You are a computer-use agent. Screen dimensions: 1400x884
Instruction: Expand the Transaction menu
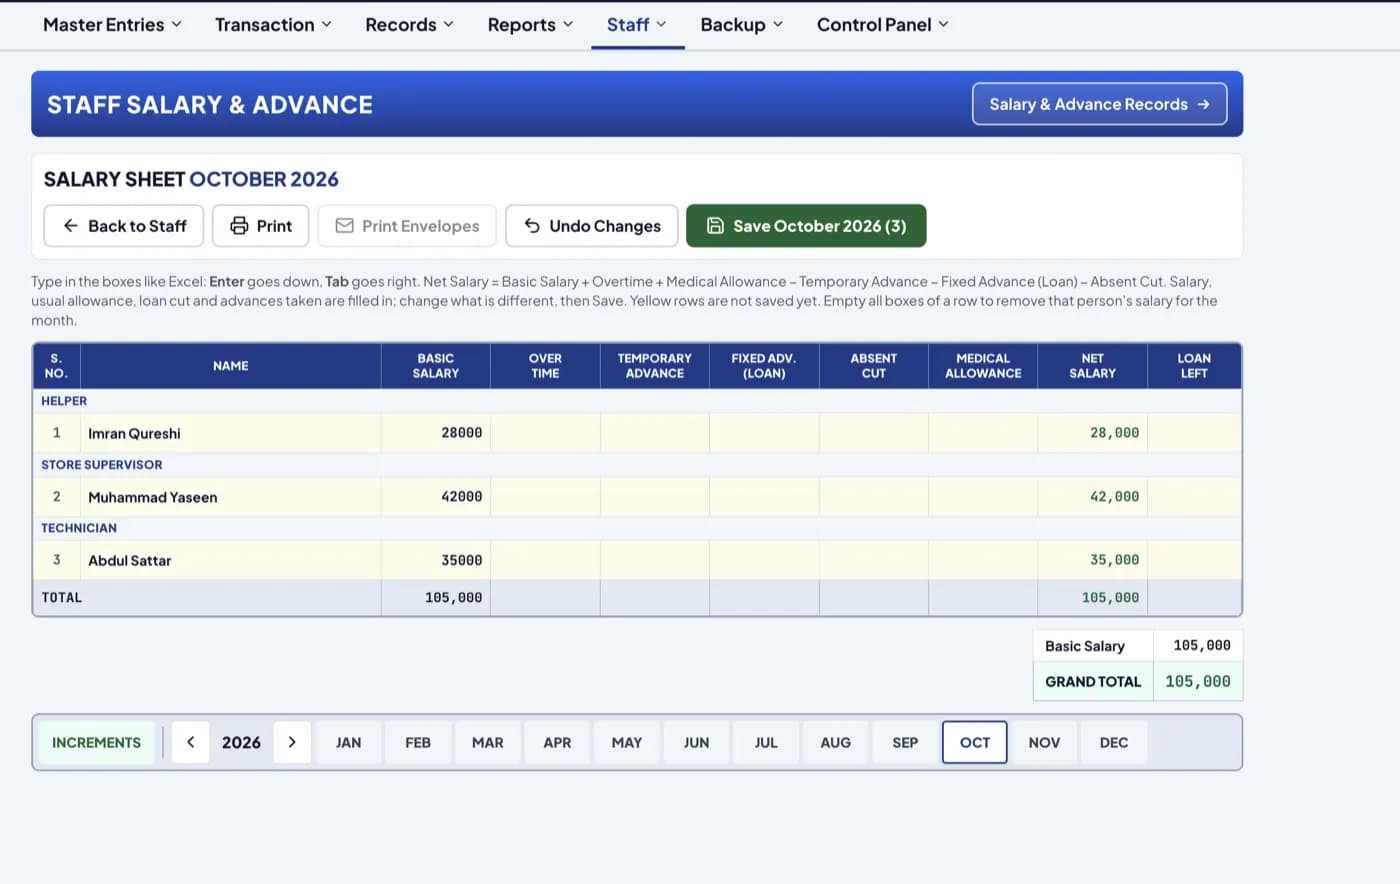pyautogui.click(x=273, y=25)
